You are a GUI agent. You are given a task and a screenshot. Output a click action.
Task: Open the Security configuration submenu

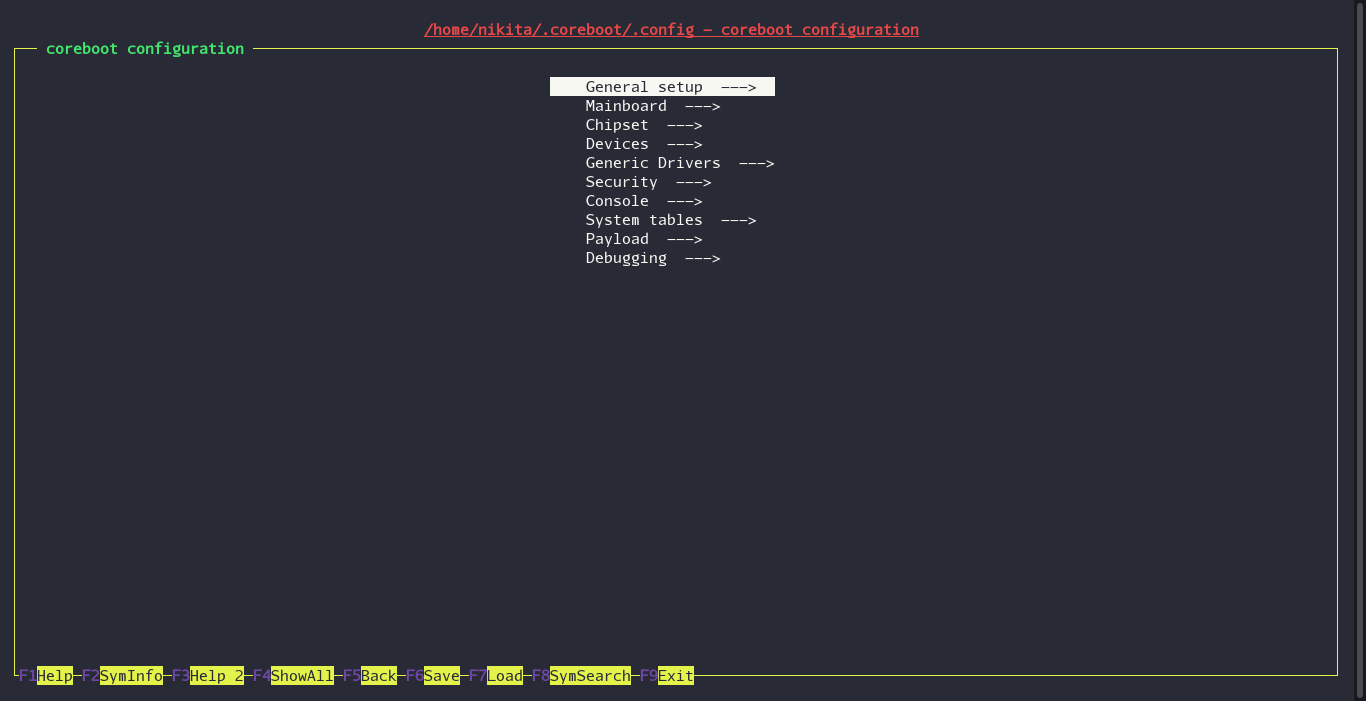point(621,181)
